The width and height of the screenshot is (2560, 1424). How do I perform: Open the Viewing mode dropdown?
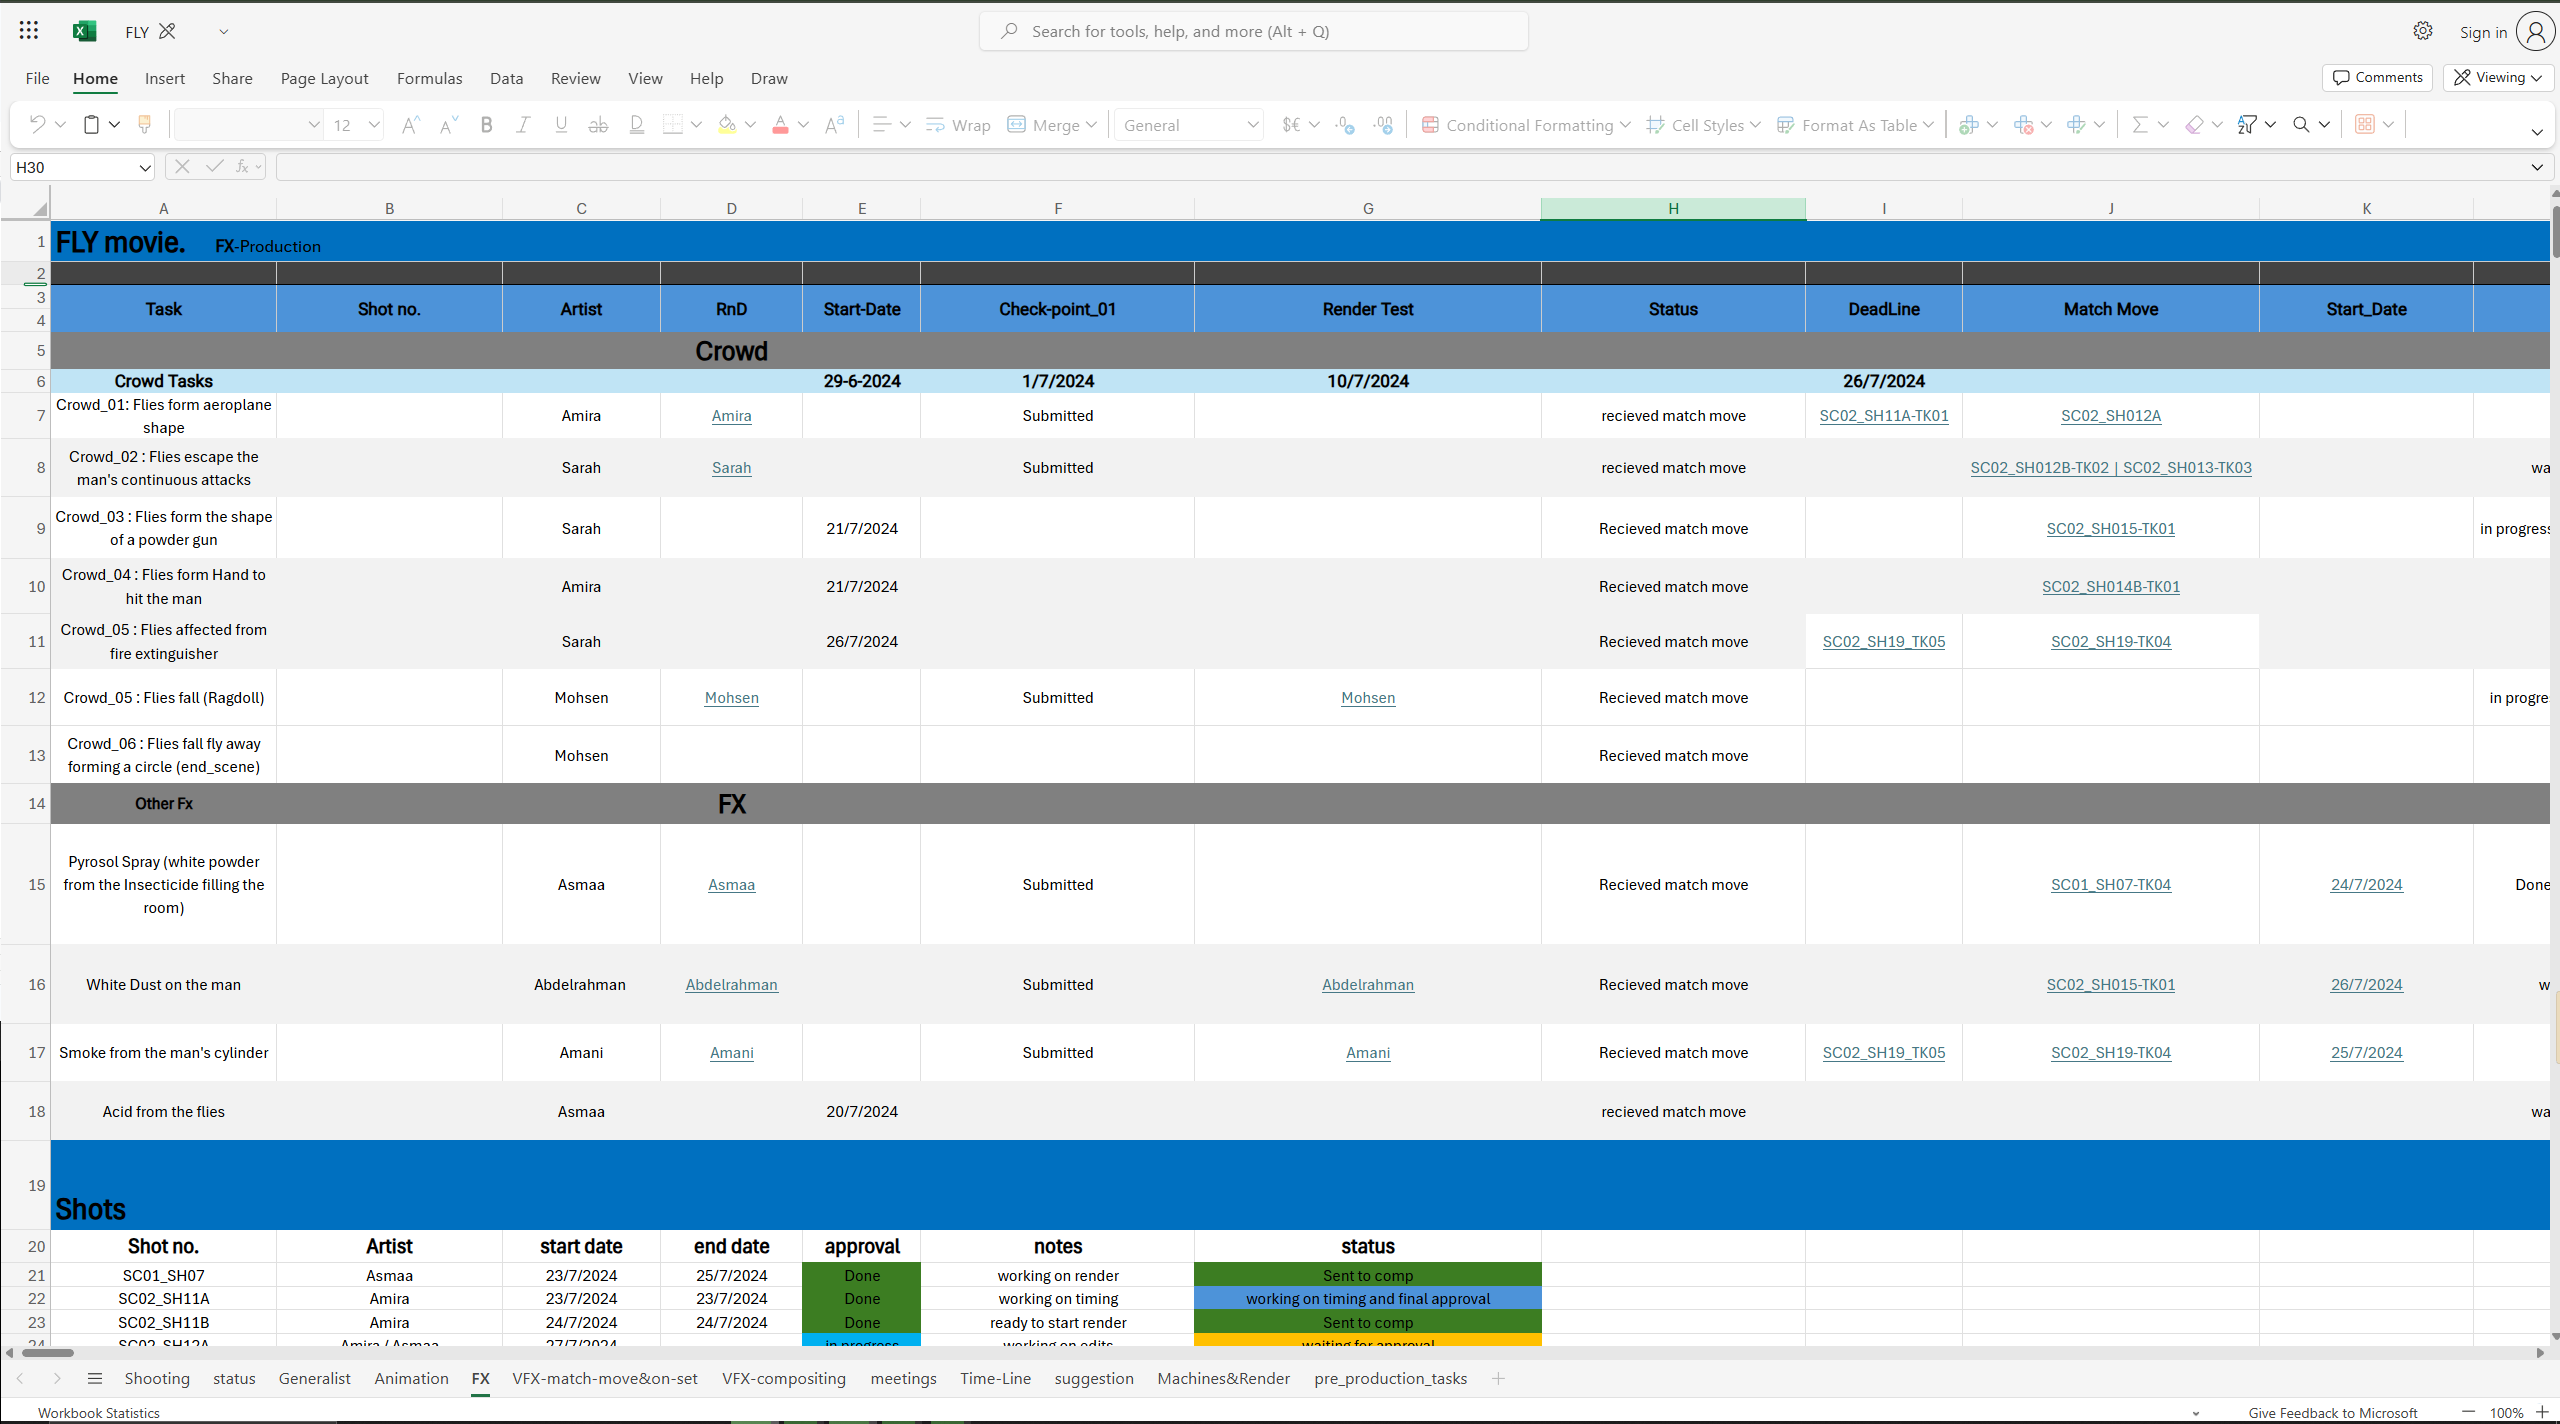2498,77
